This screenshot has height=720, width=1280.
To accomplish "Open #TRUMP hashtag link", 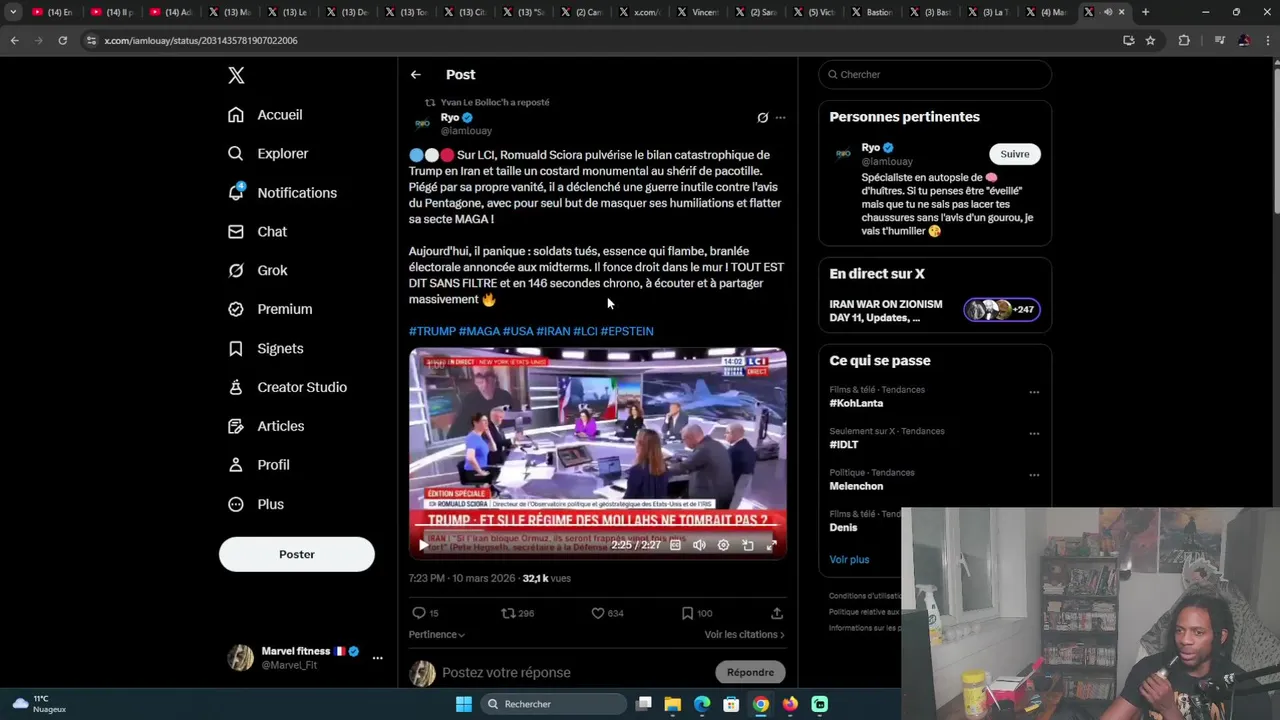I will click(432, 331).
